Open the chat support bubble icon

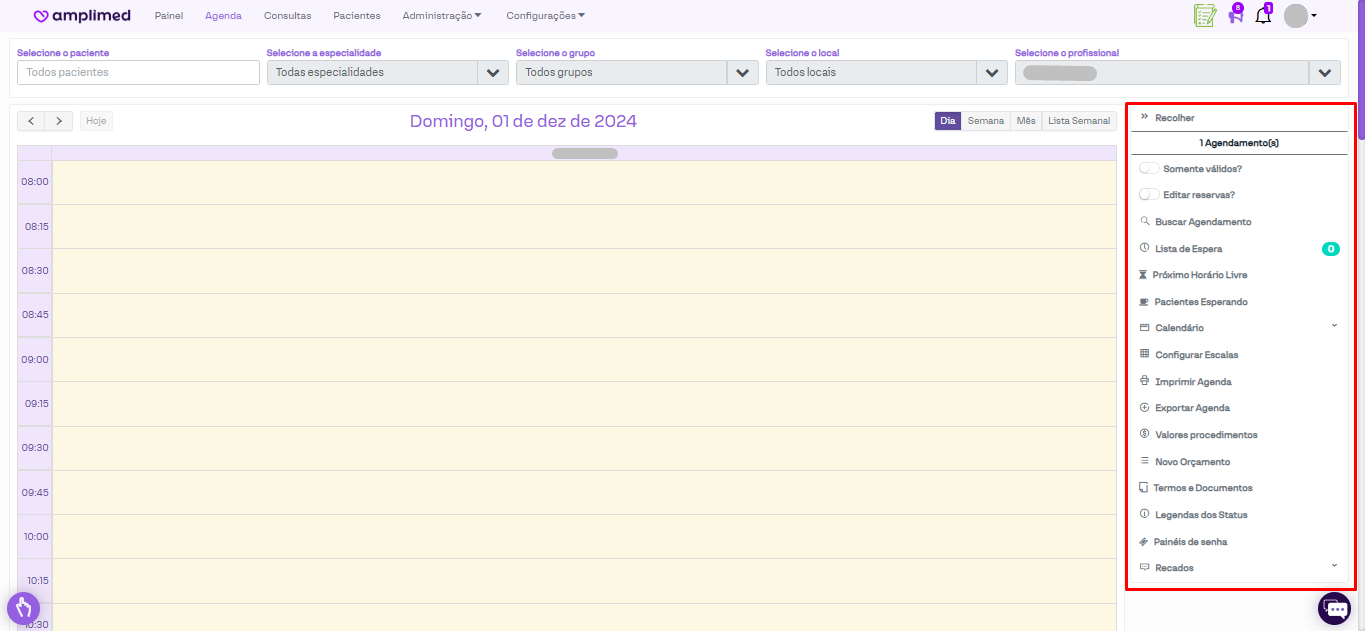tap(1334, 608)
